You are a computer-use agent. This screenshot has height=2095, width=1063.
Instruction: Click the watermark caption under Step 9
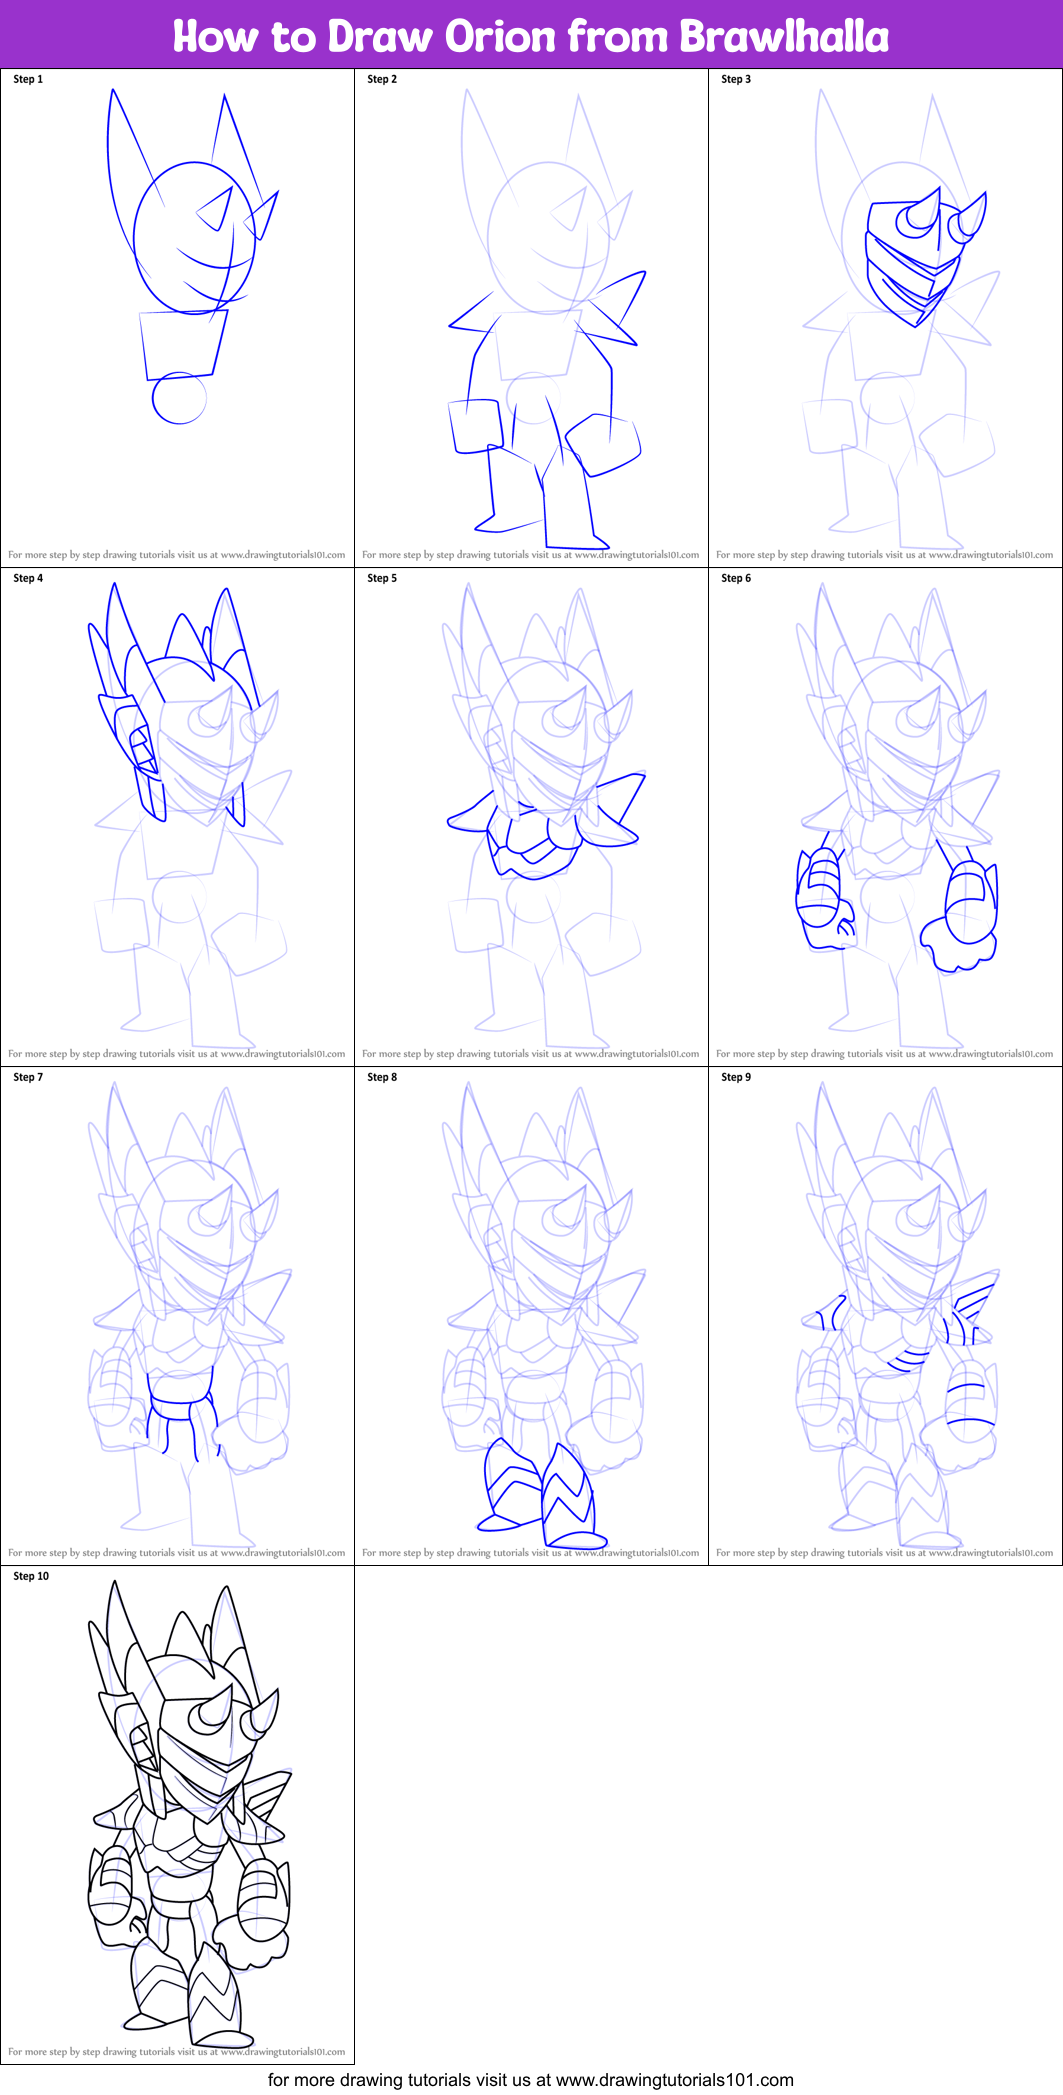[885, 1552]
